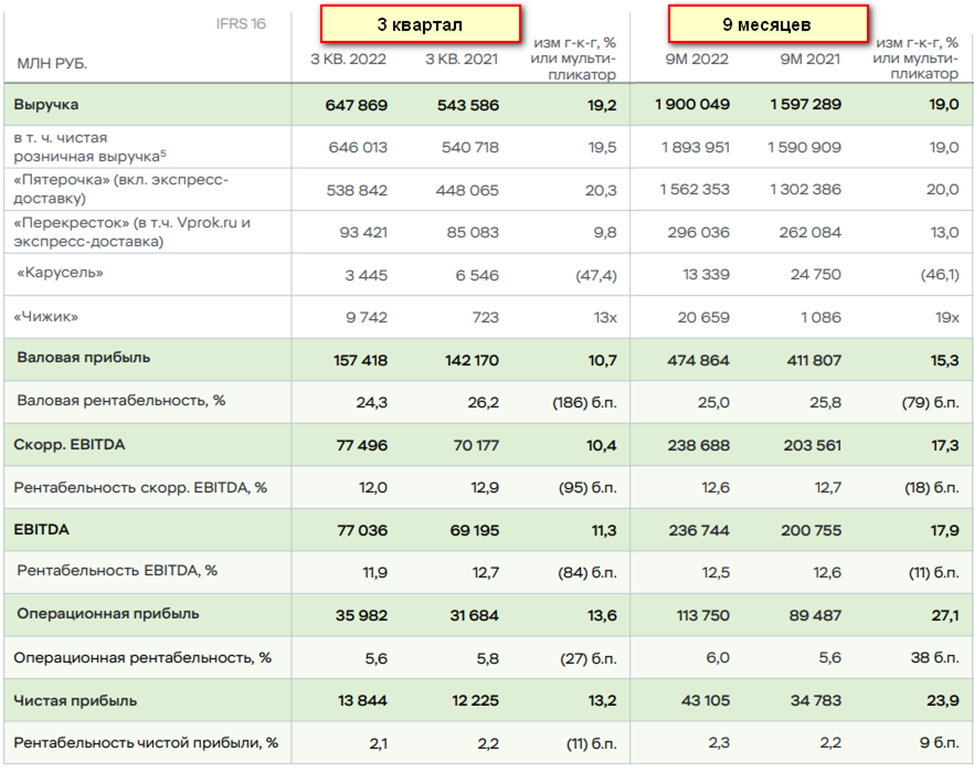Click the '3 КВ. 2022' column header
Screen dimensions: 974x773
tap(348, 60)
